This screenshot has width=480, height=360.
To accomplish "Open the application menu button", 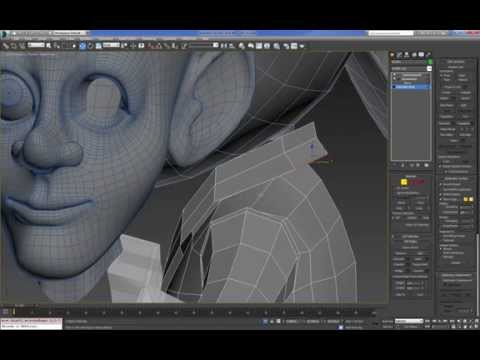I will pyautogui.click(x=4, y=34).
